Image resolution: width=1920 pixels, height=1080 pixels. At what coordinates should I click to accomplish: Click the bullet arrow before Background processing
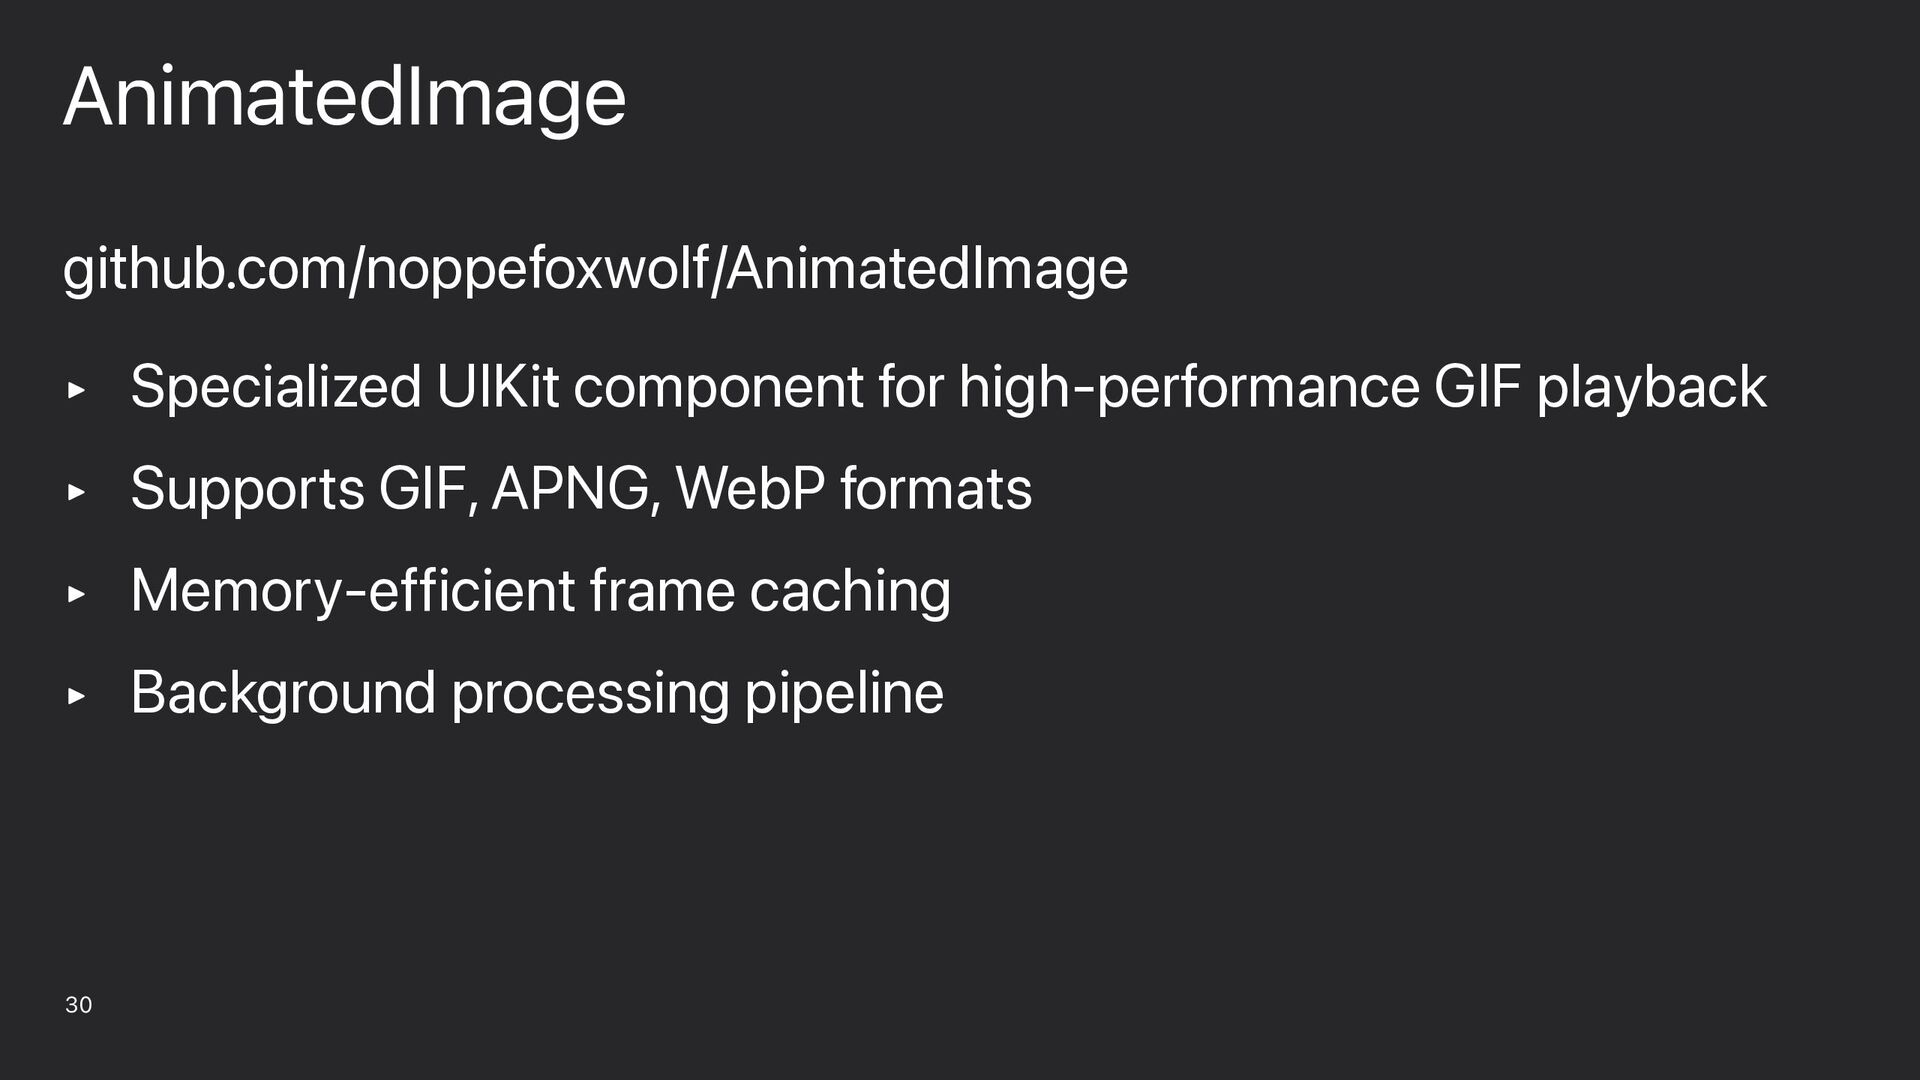click(x=76, y=695)
